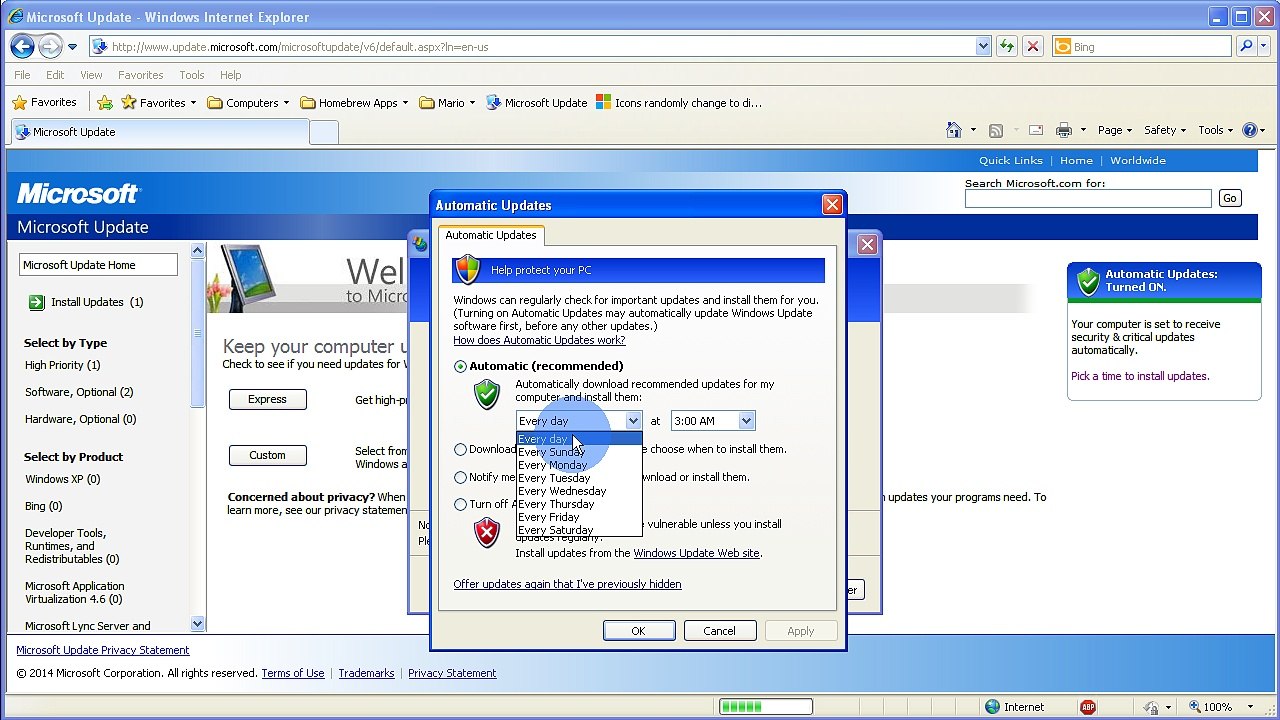Click the IE Forward navigation button
Screen dimensions: 1280x720
(x=50, y=46)
